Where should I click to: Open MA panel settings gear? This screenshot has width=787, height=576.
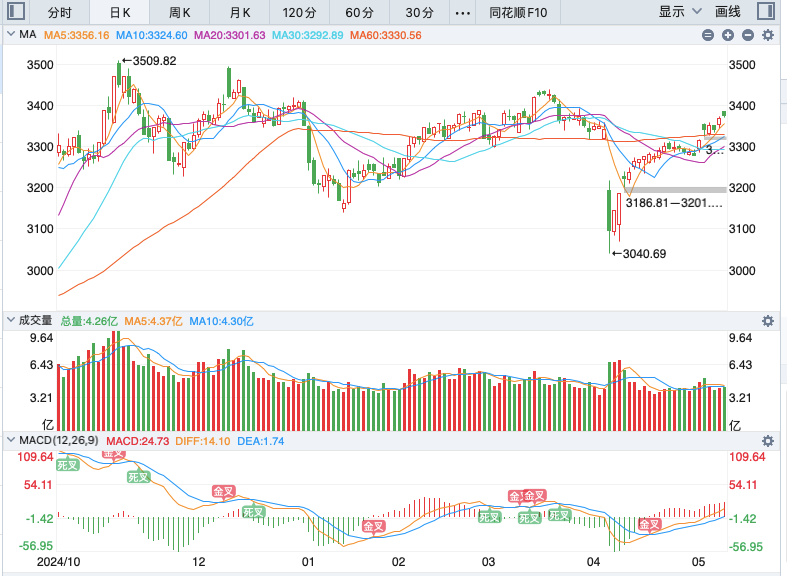click(x=768, y=35)
